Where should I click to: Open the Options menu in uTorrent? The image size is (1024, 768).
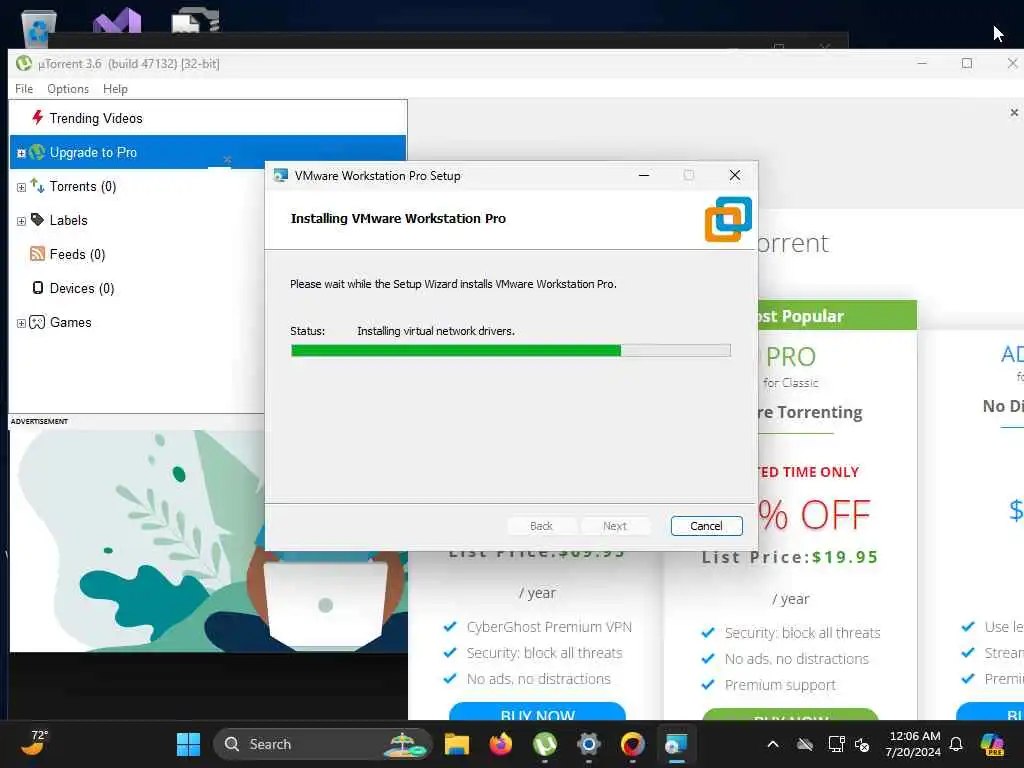68,88
